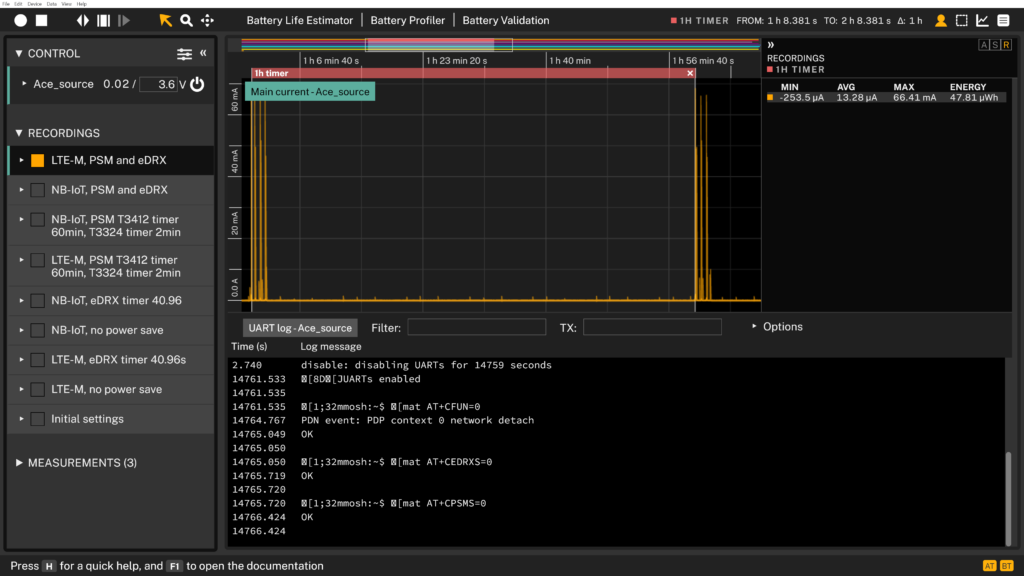Click the UART log Filter input field
The image size is (1024, 576).
476,327
